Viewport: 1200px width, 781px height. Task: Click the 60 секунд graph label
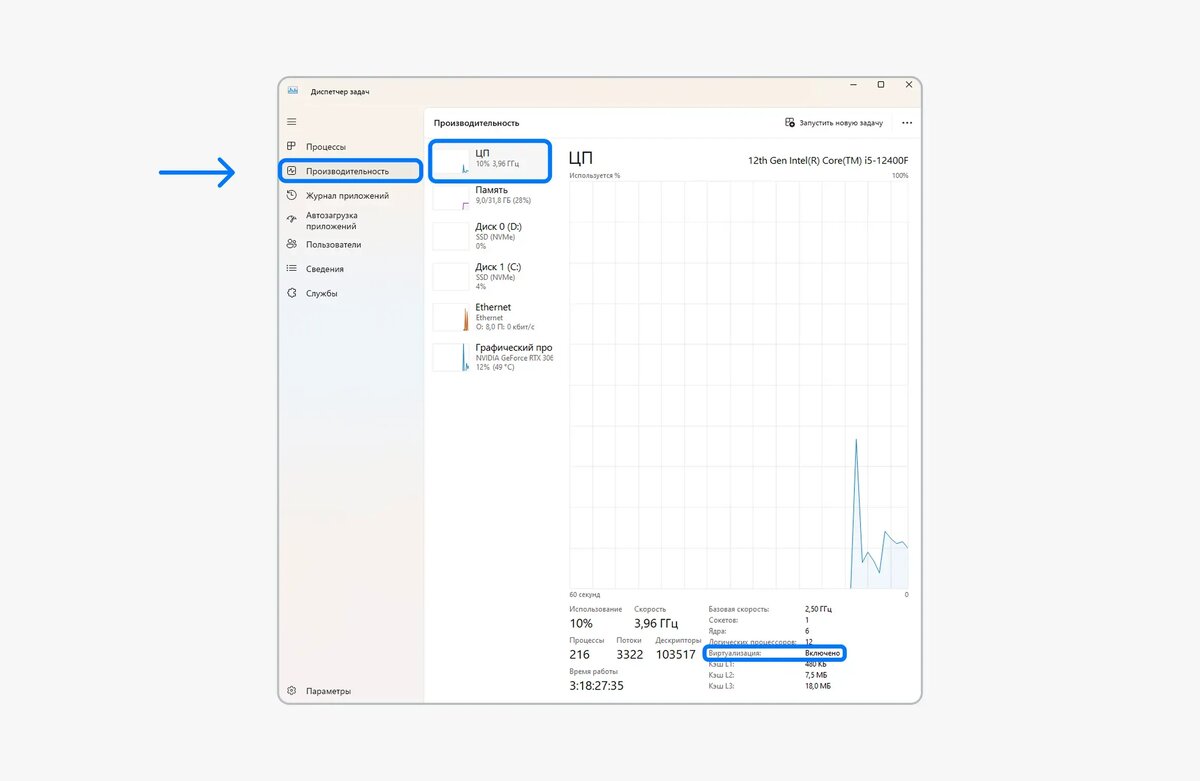(586, 594)
